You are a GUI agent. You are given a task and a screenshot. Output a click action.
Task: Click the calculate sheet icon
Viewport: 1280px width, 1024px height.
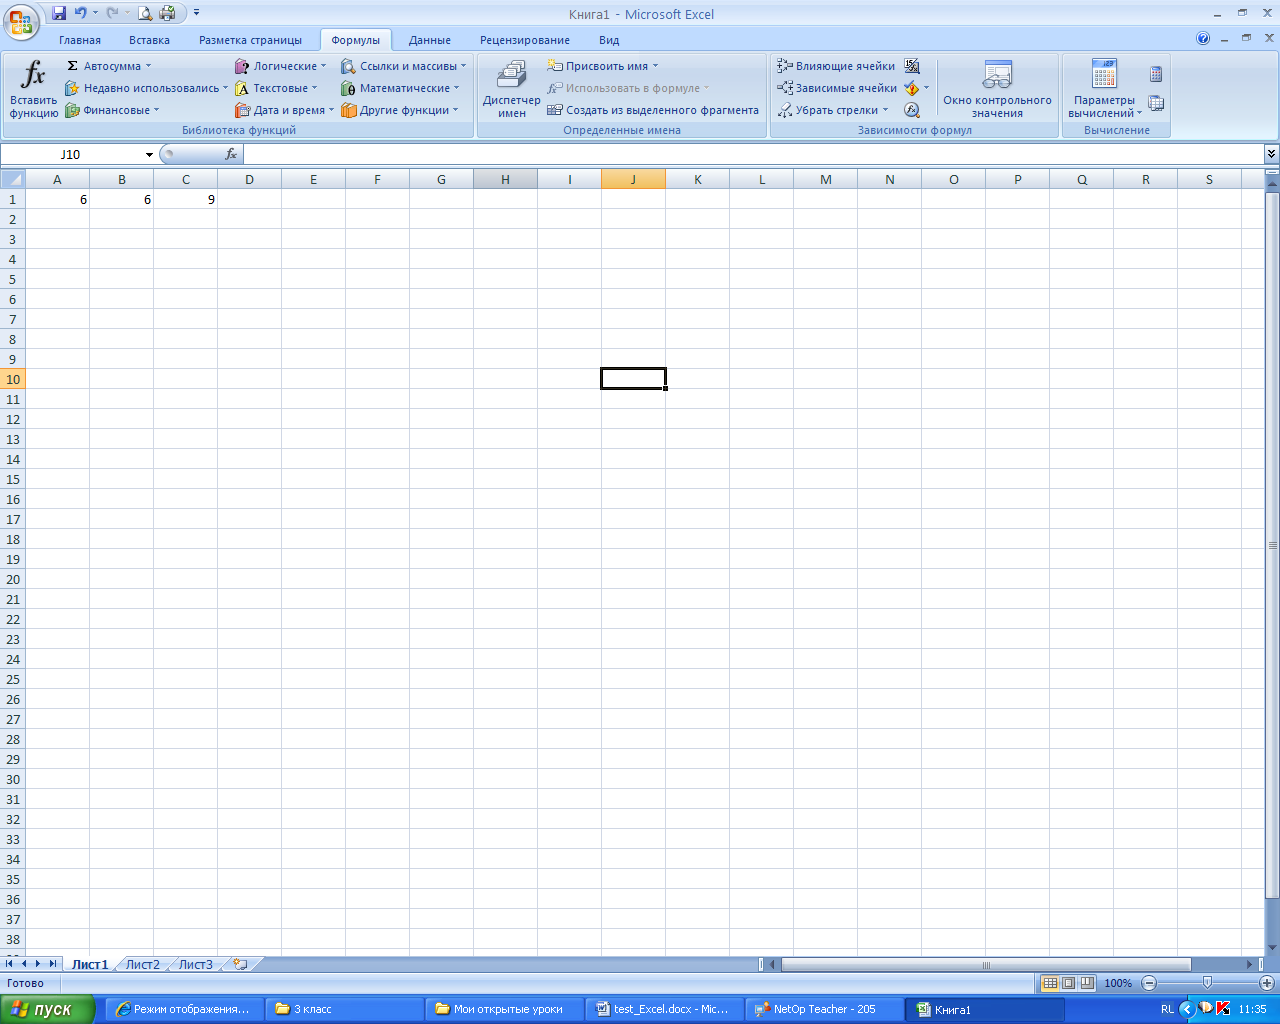(1156, 103)
